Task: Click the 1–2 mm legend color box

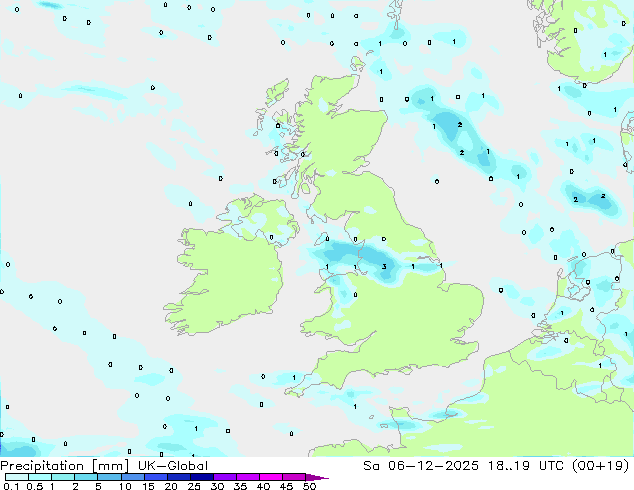Action: (x=63, y=477)
